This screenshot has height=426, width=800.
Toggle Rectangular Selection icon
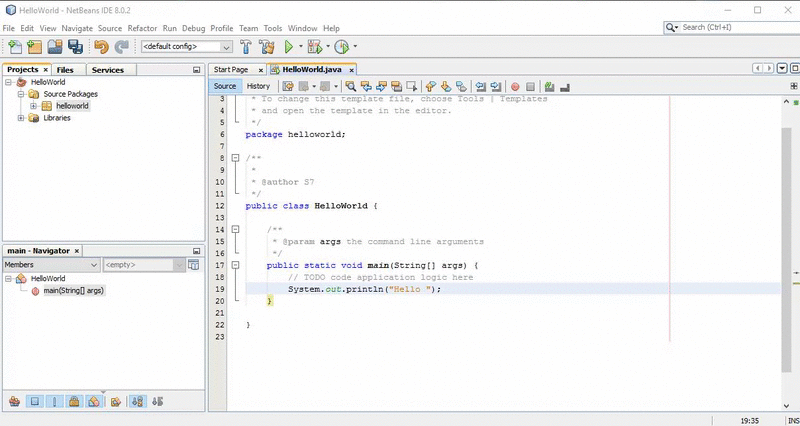pos(412,86)
